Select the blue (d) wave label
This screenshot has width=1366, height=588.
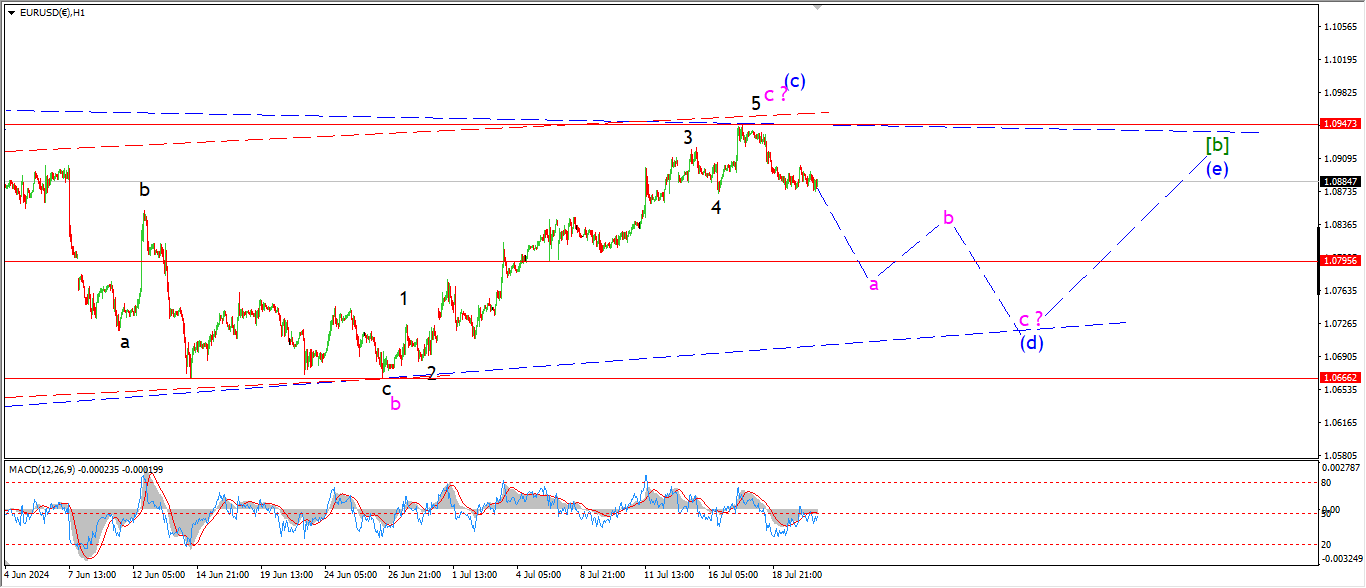click(x=1032, y=343)
